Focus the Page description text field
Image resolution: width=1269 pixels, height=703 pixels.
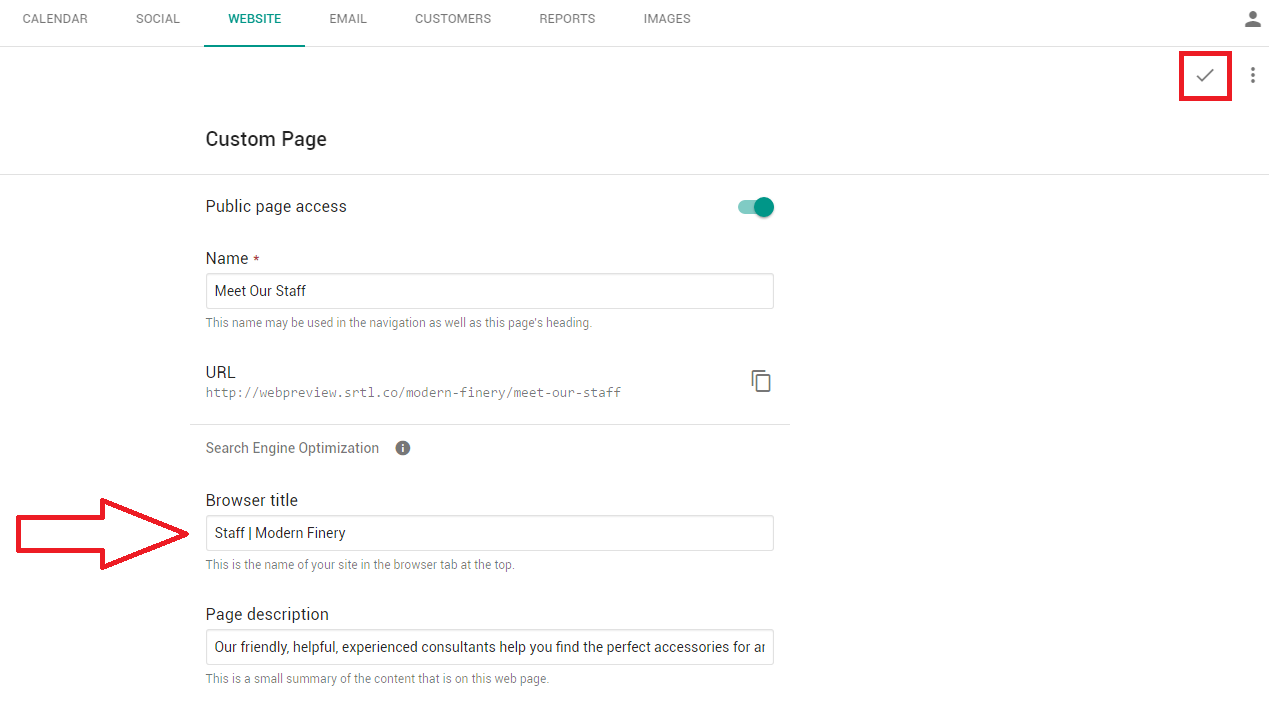490,647
